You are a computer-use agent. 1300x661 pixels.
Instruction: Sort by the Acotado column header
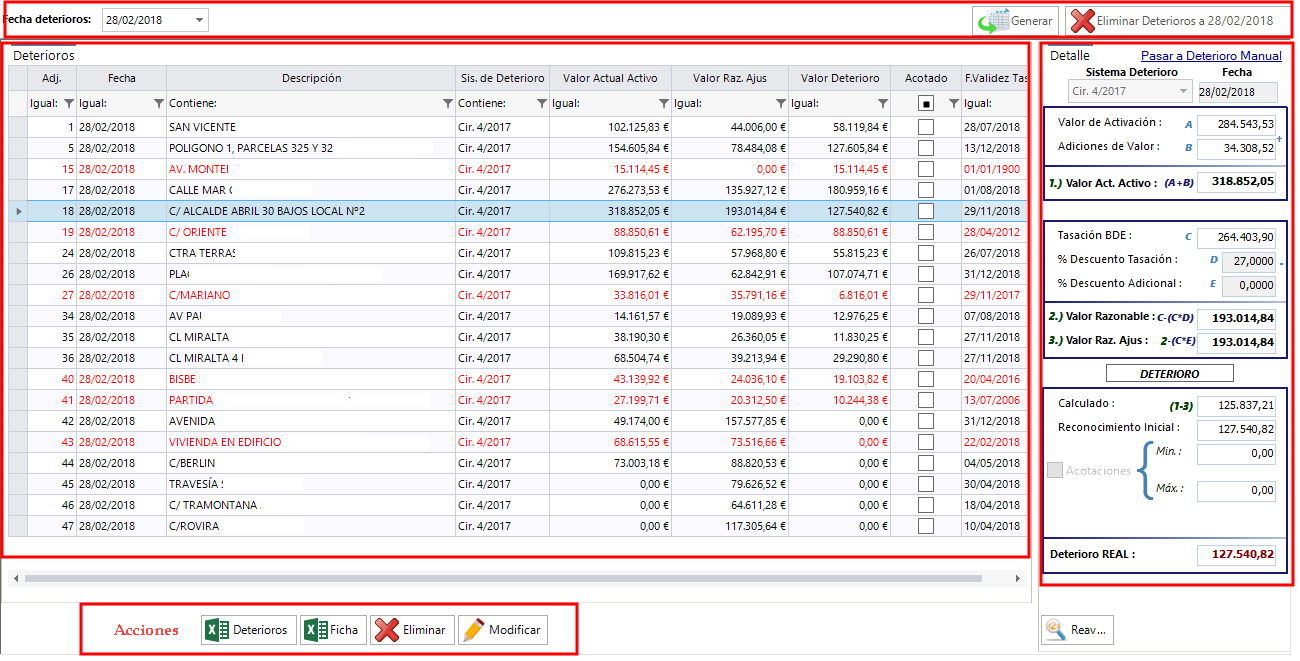pyautogui.click(x=926, y=78)
